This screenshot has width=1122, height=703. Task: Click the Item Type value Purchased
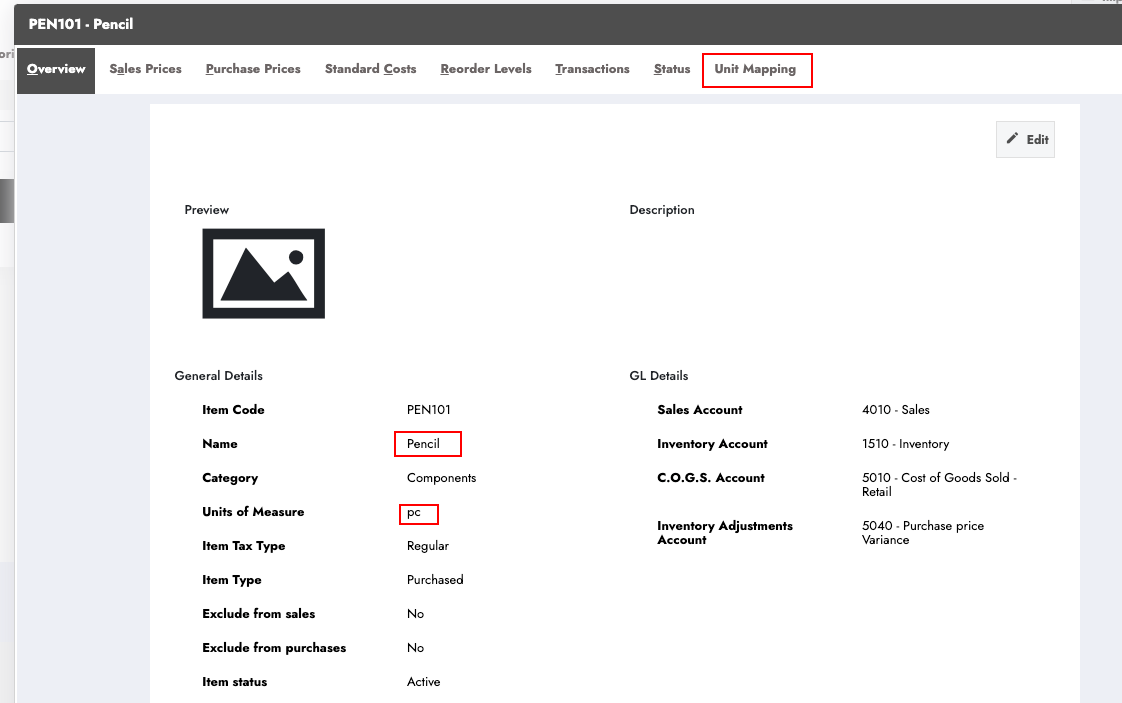(435, 580)
